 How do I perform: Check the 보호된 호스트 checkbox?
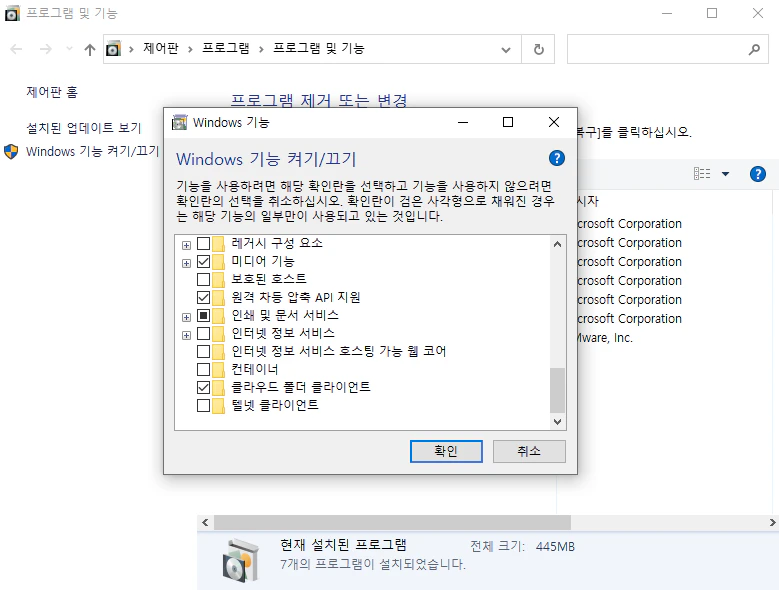(x=203, y=279)
